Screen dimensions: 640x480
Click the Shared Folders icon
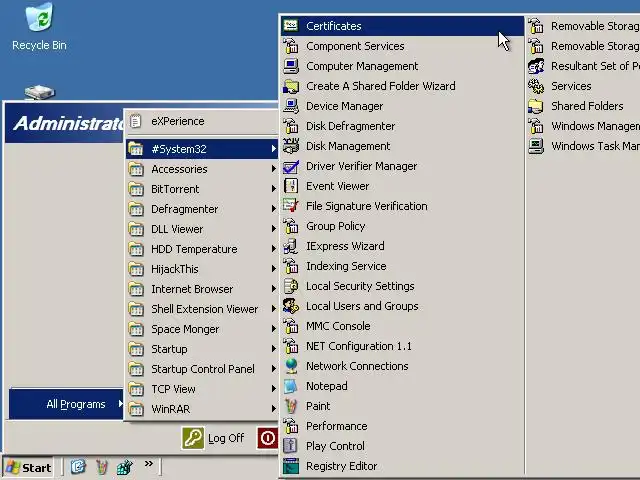click(536, 106)
